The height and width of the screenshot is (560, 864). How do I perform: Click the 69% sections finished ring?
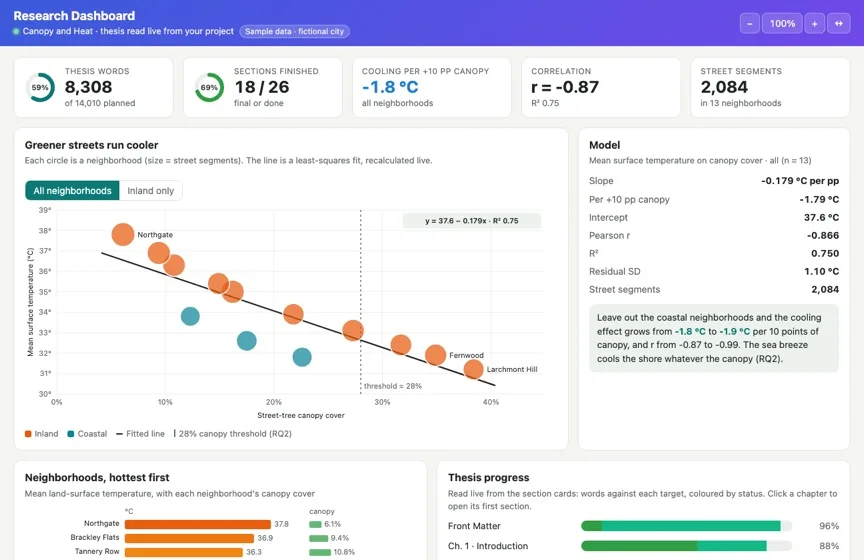click(209, 87)
